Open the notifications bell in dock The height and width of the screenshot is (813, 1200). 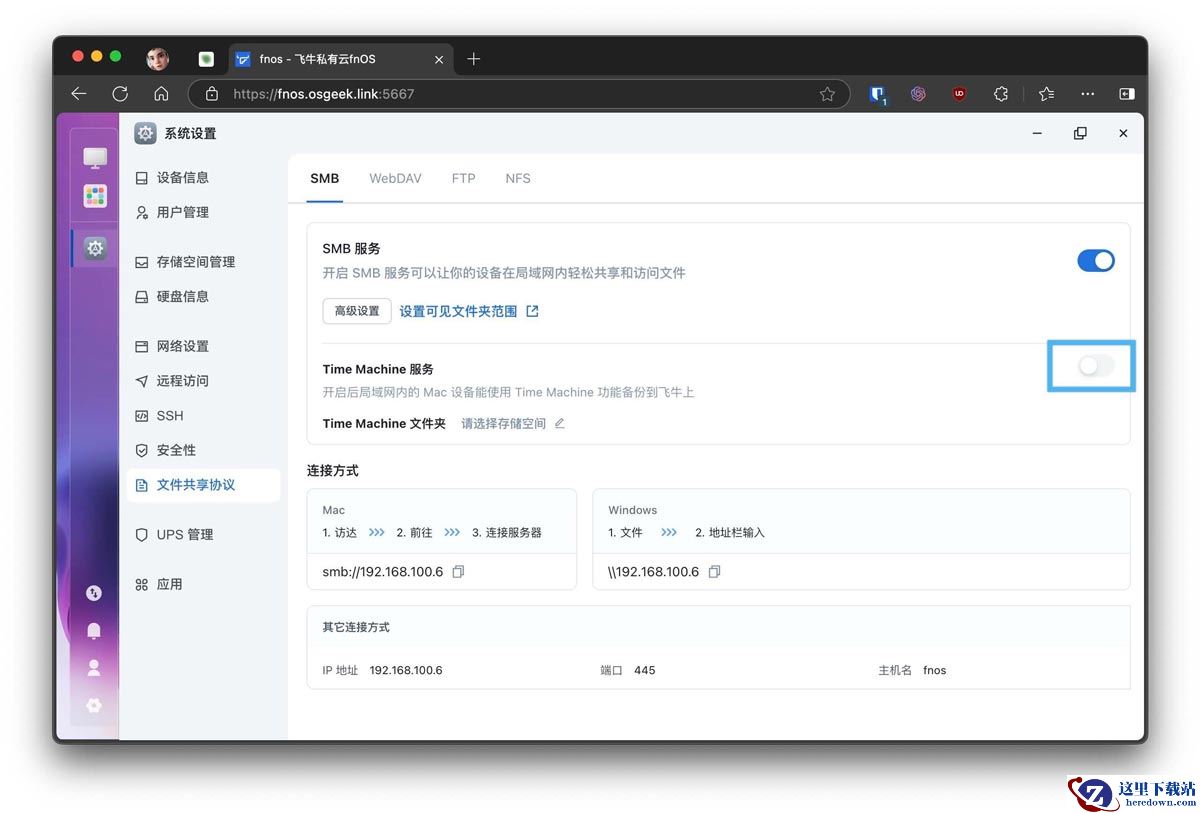pyautogui.click(x=94, y=631)
